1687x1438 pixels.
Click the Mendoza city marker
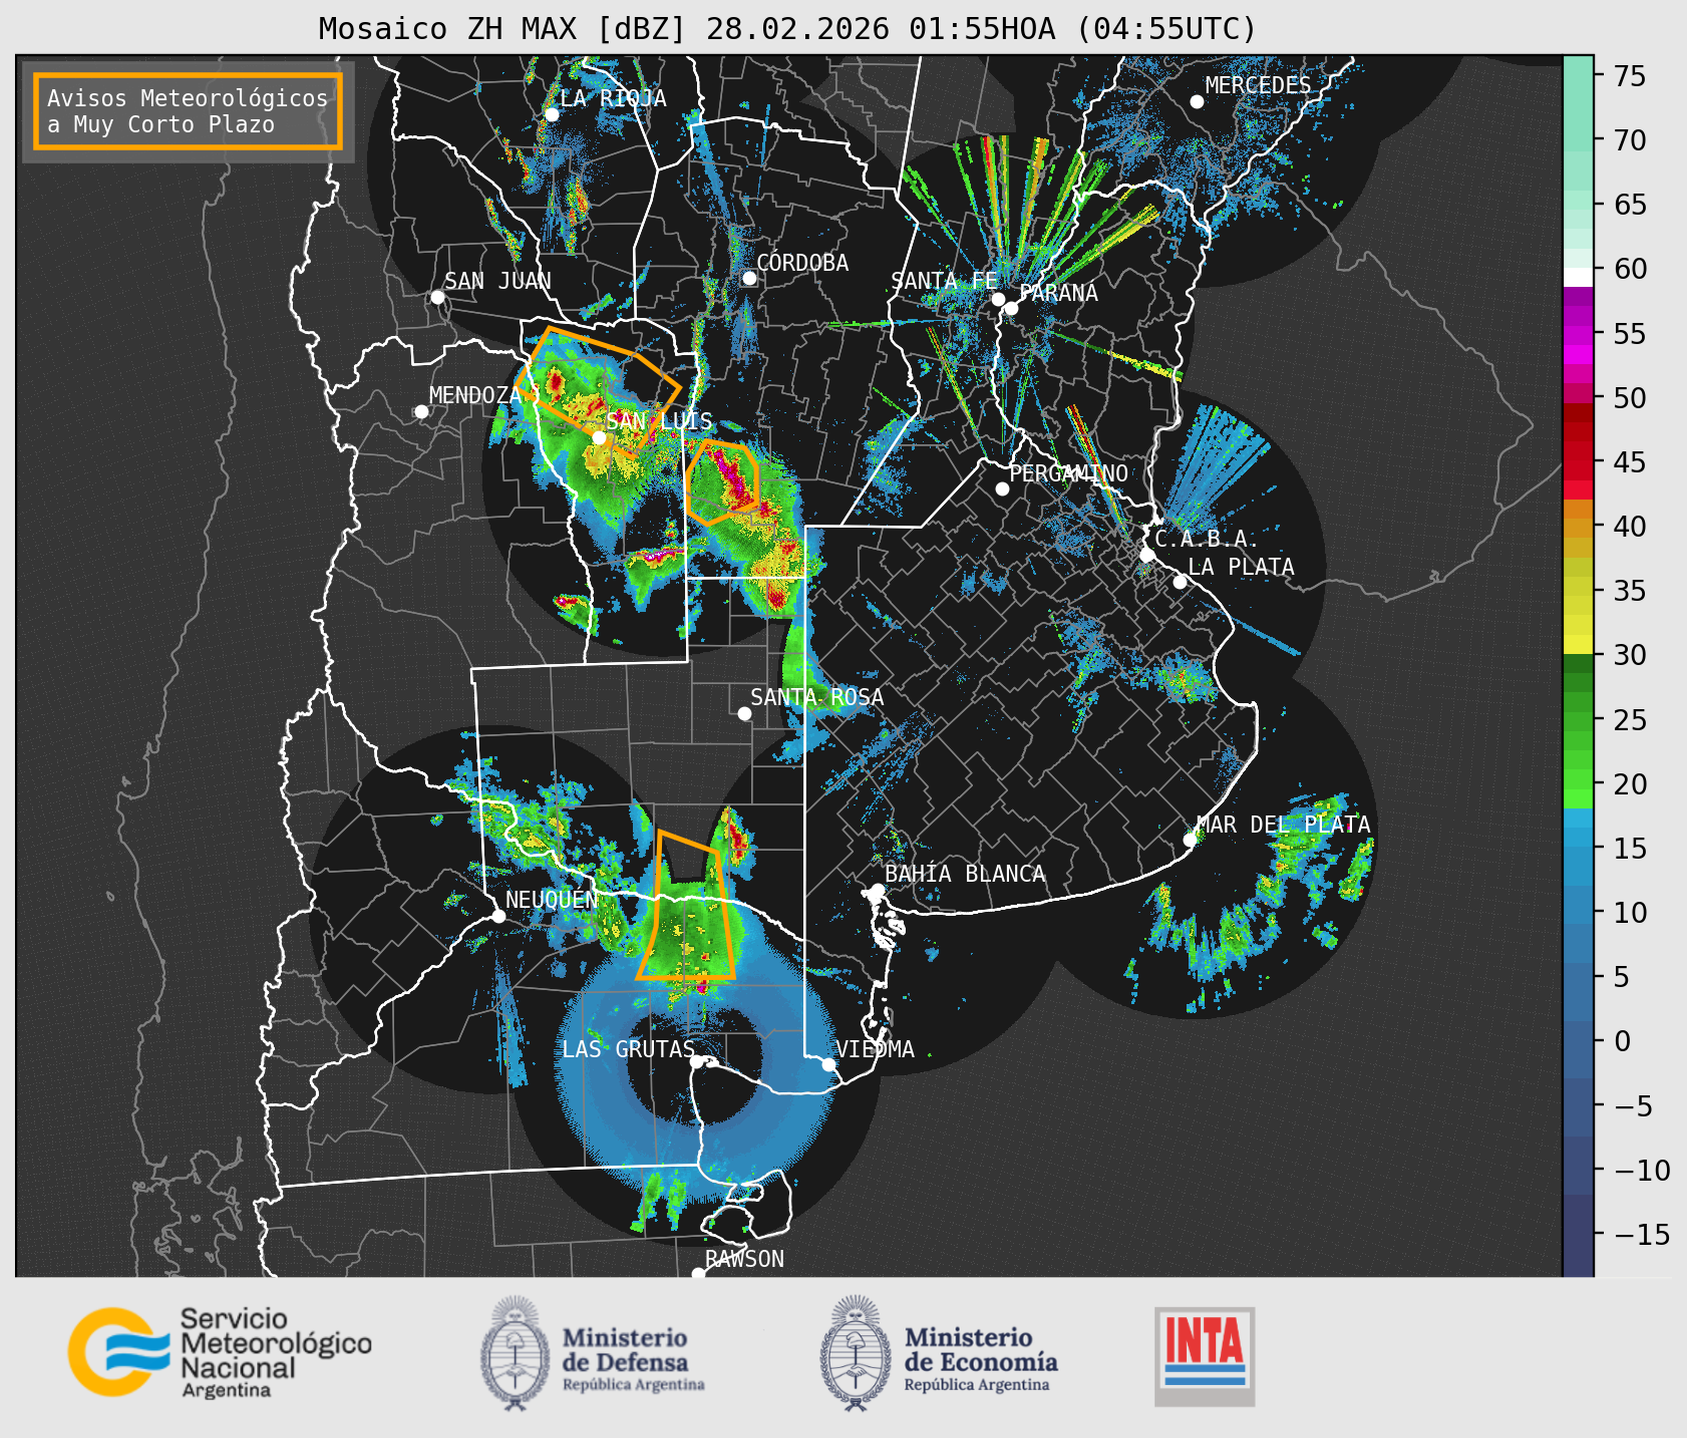tap(421, 411)
